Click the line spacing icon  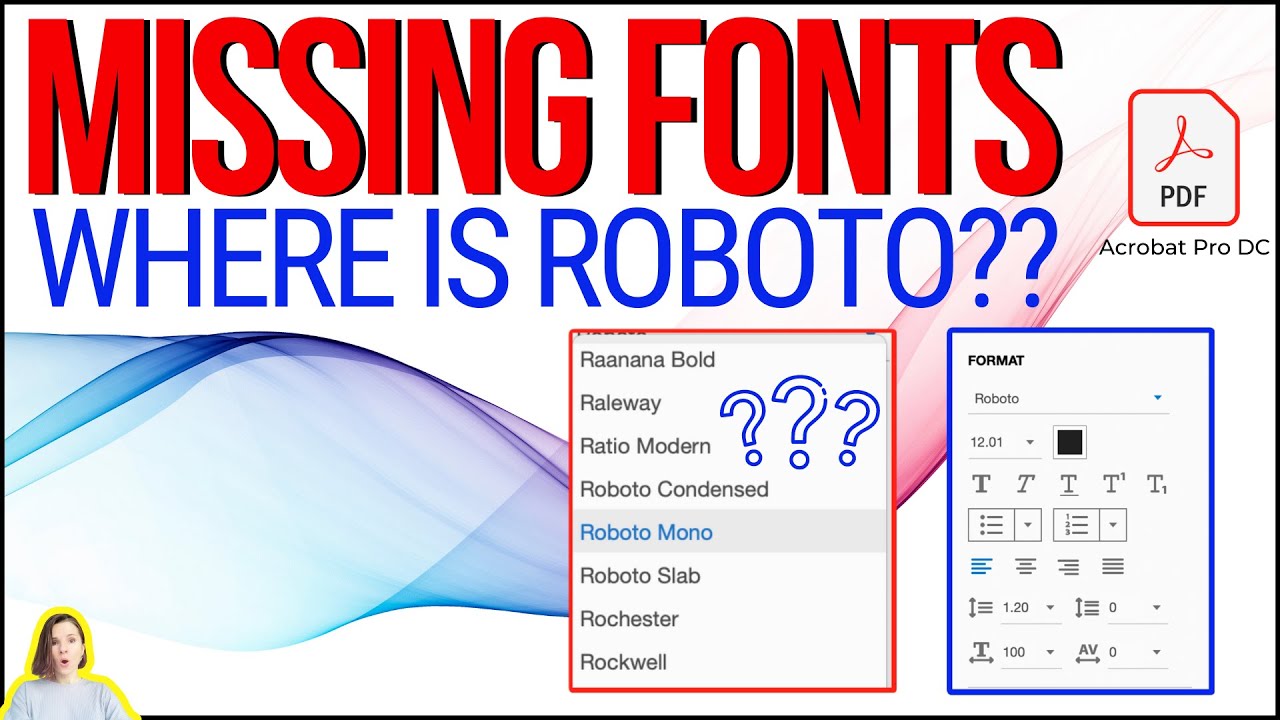tap(981, 607)
